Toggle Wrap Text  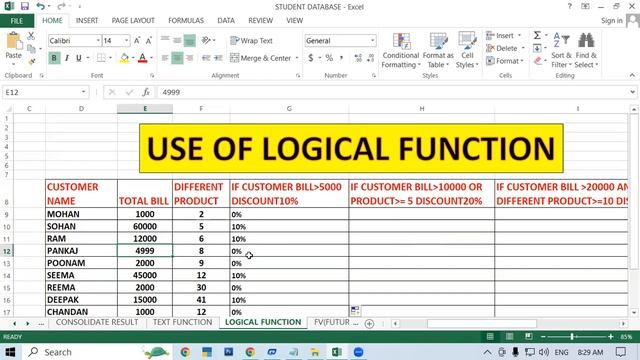tap(251, 40)
